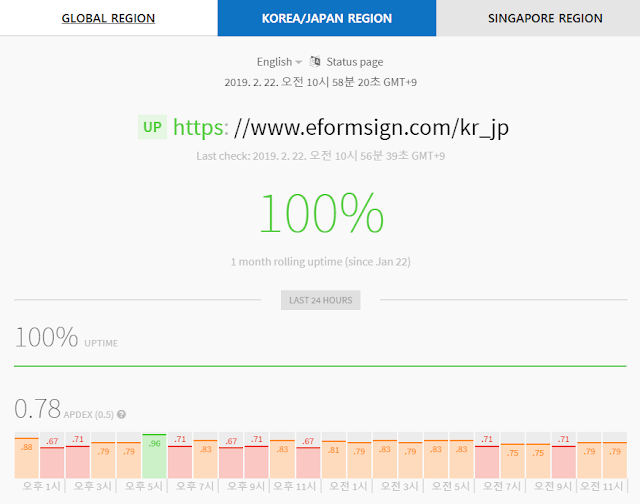Open the www.eformsign.com/kr_jp URL link
The image size is (640, 504).
tap(341, 127)
